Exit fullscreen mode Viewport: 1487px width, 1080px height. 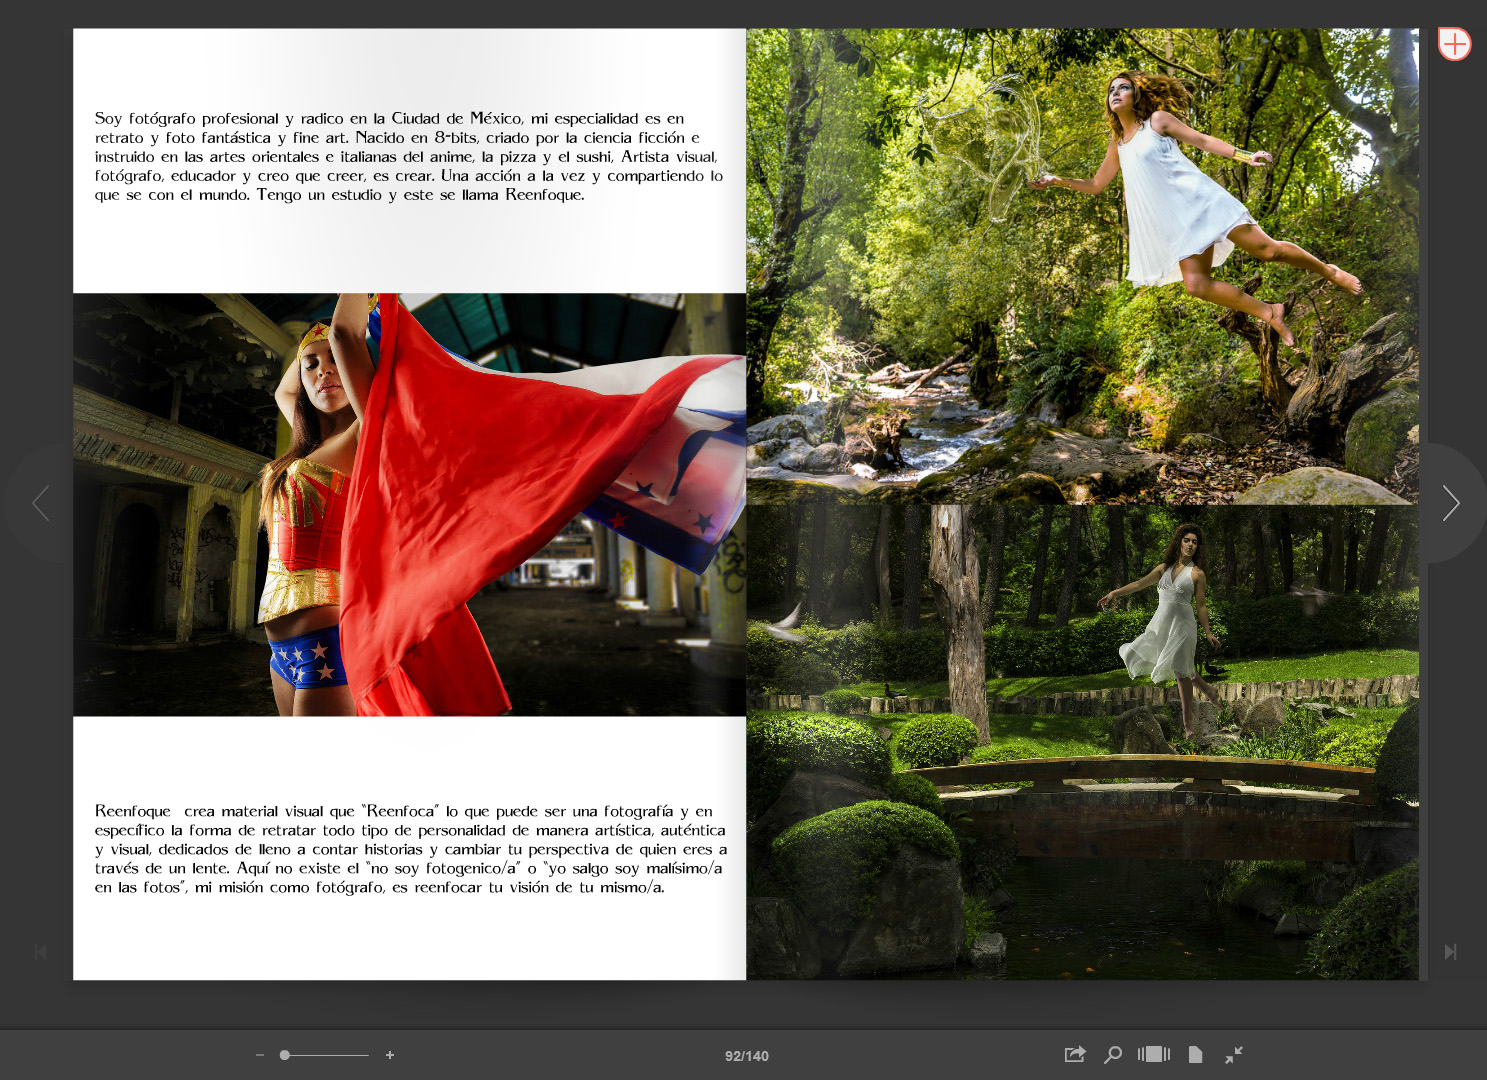coord(1234,1054)
